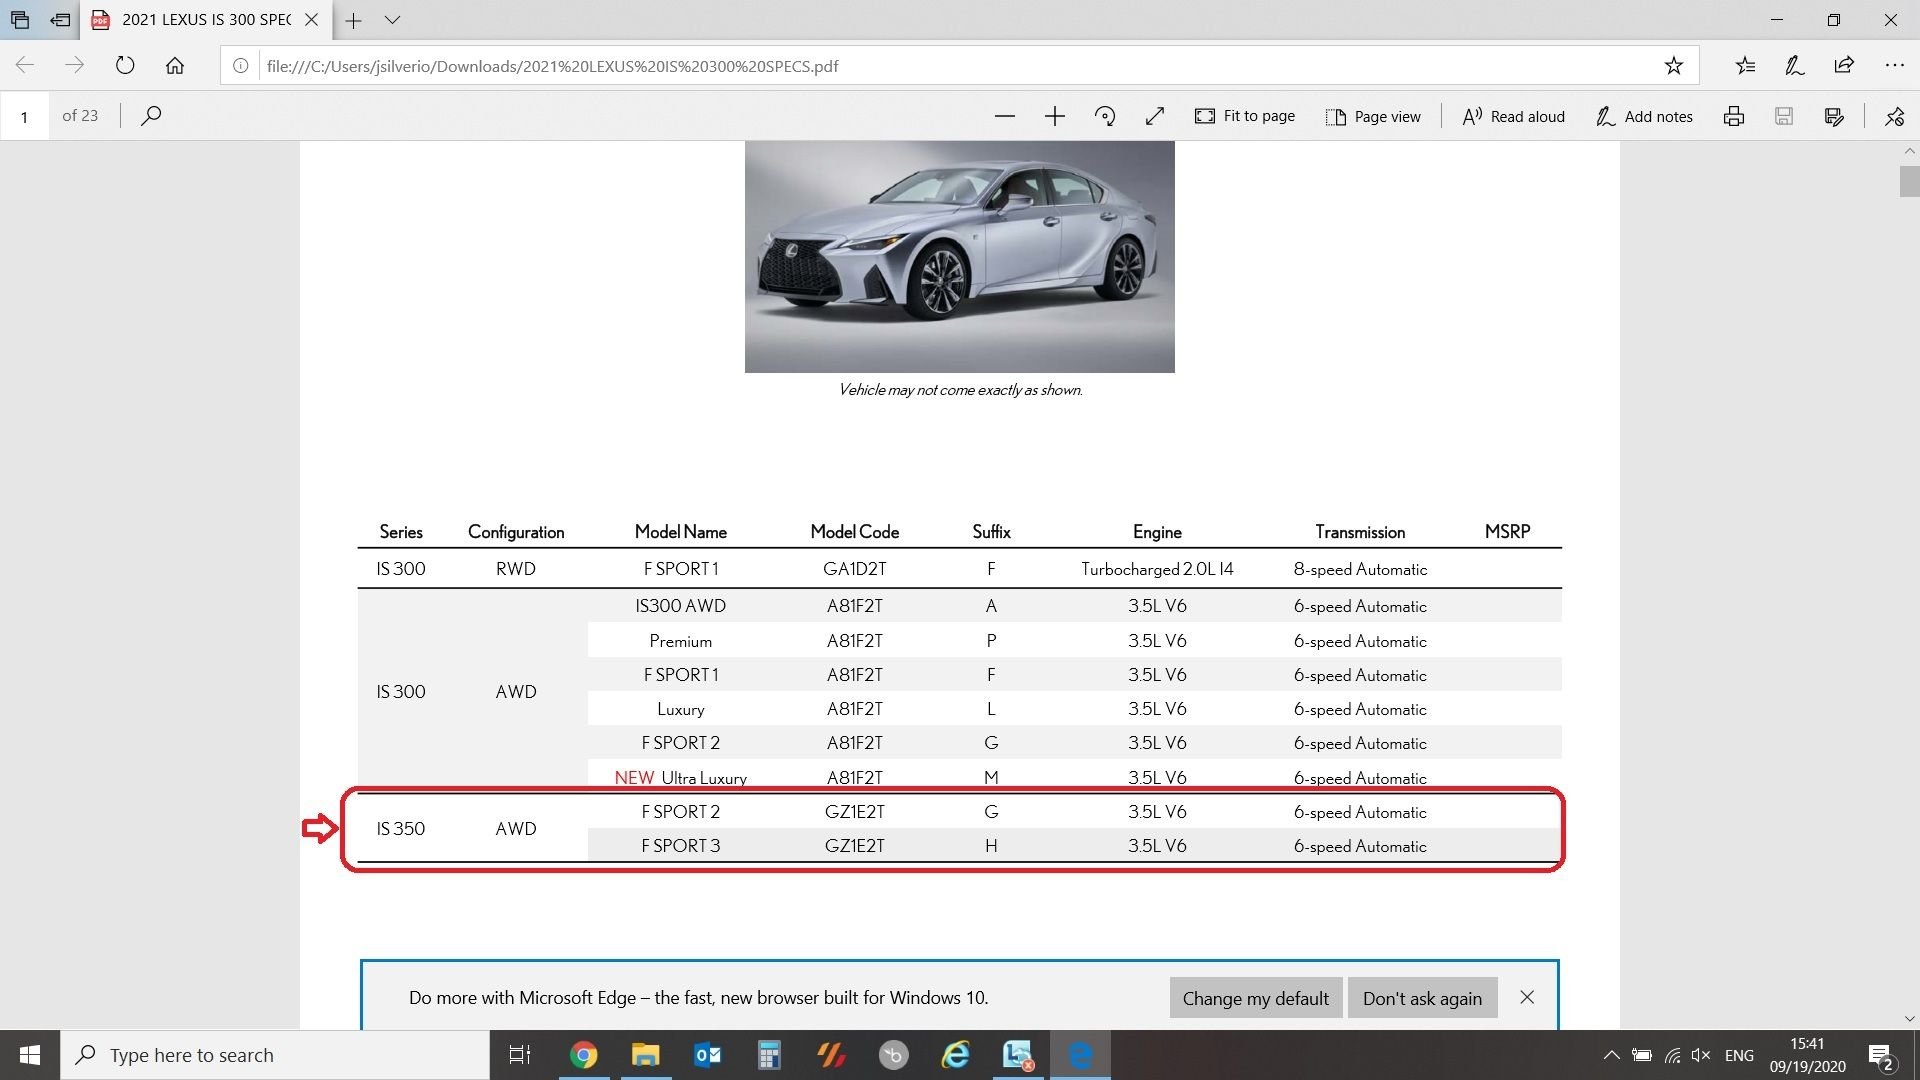Click Don't ask again button
The image size is (1920, 1080).
point(1422,998)
